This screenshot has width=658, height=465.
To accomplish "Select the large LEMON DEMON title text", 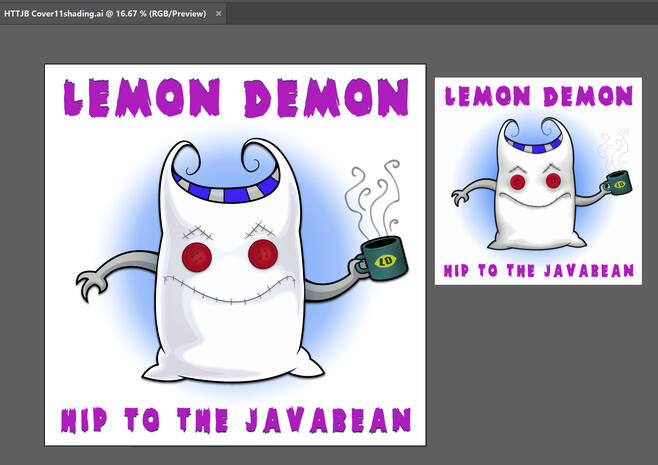I will [x=236, y=97].
